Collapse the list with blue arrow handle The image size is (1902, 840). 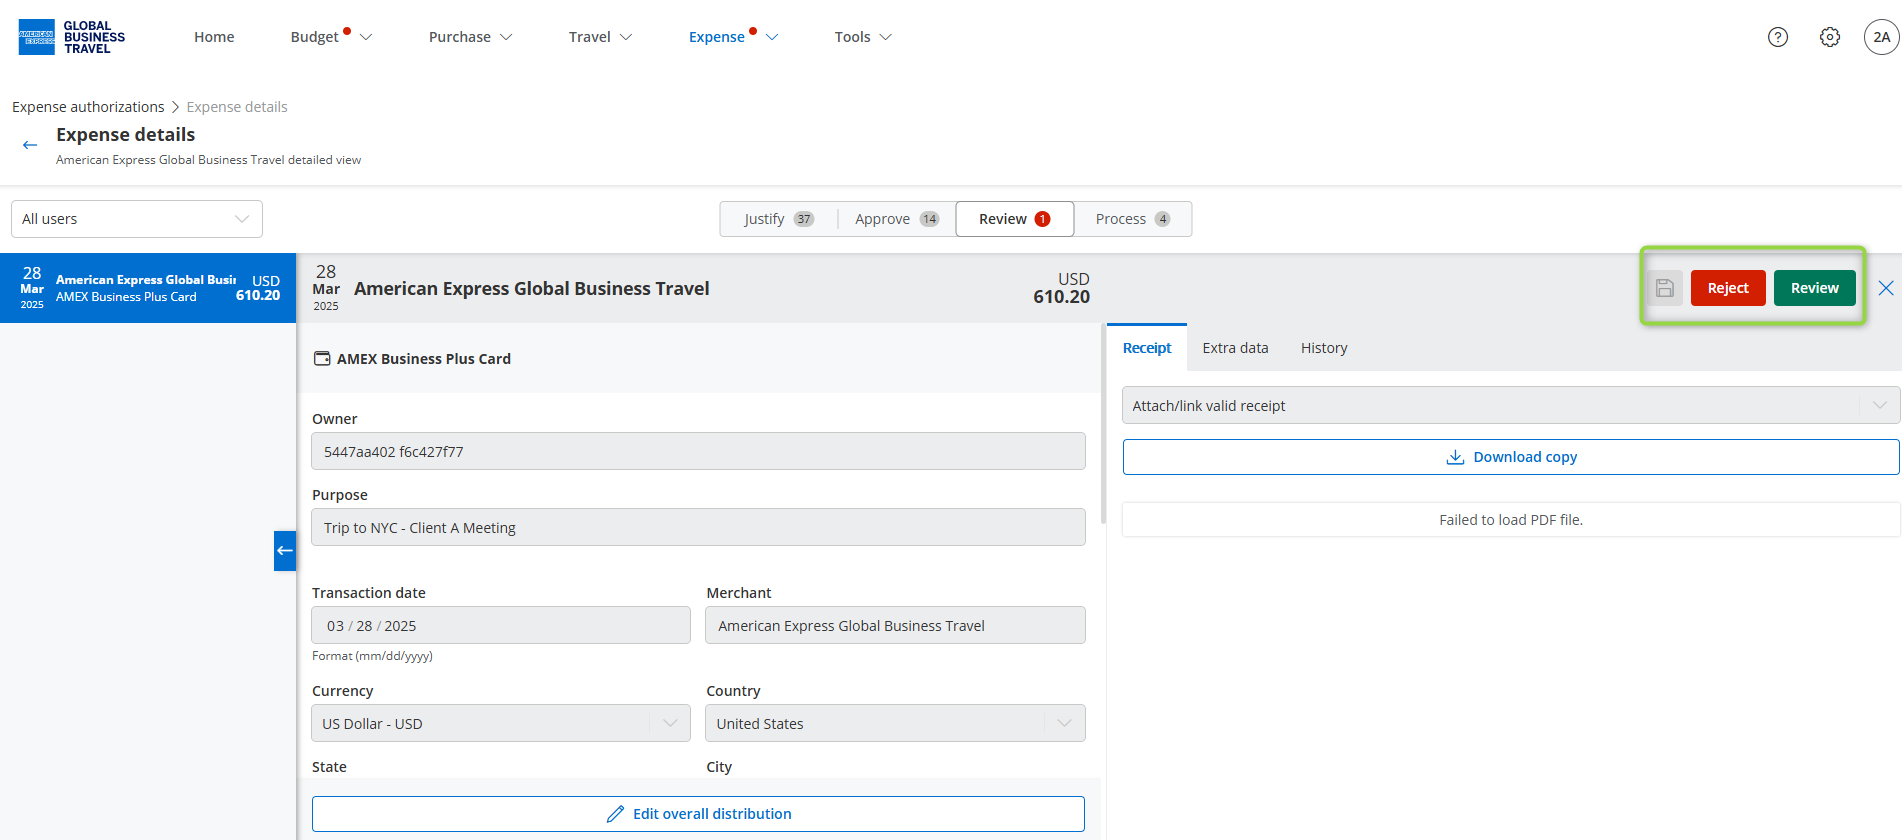point(285,550)
